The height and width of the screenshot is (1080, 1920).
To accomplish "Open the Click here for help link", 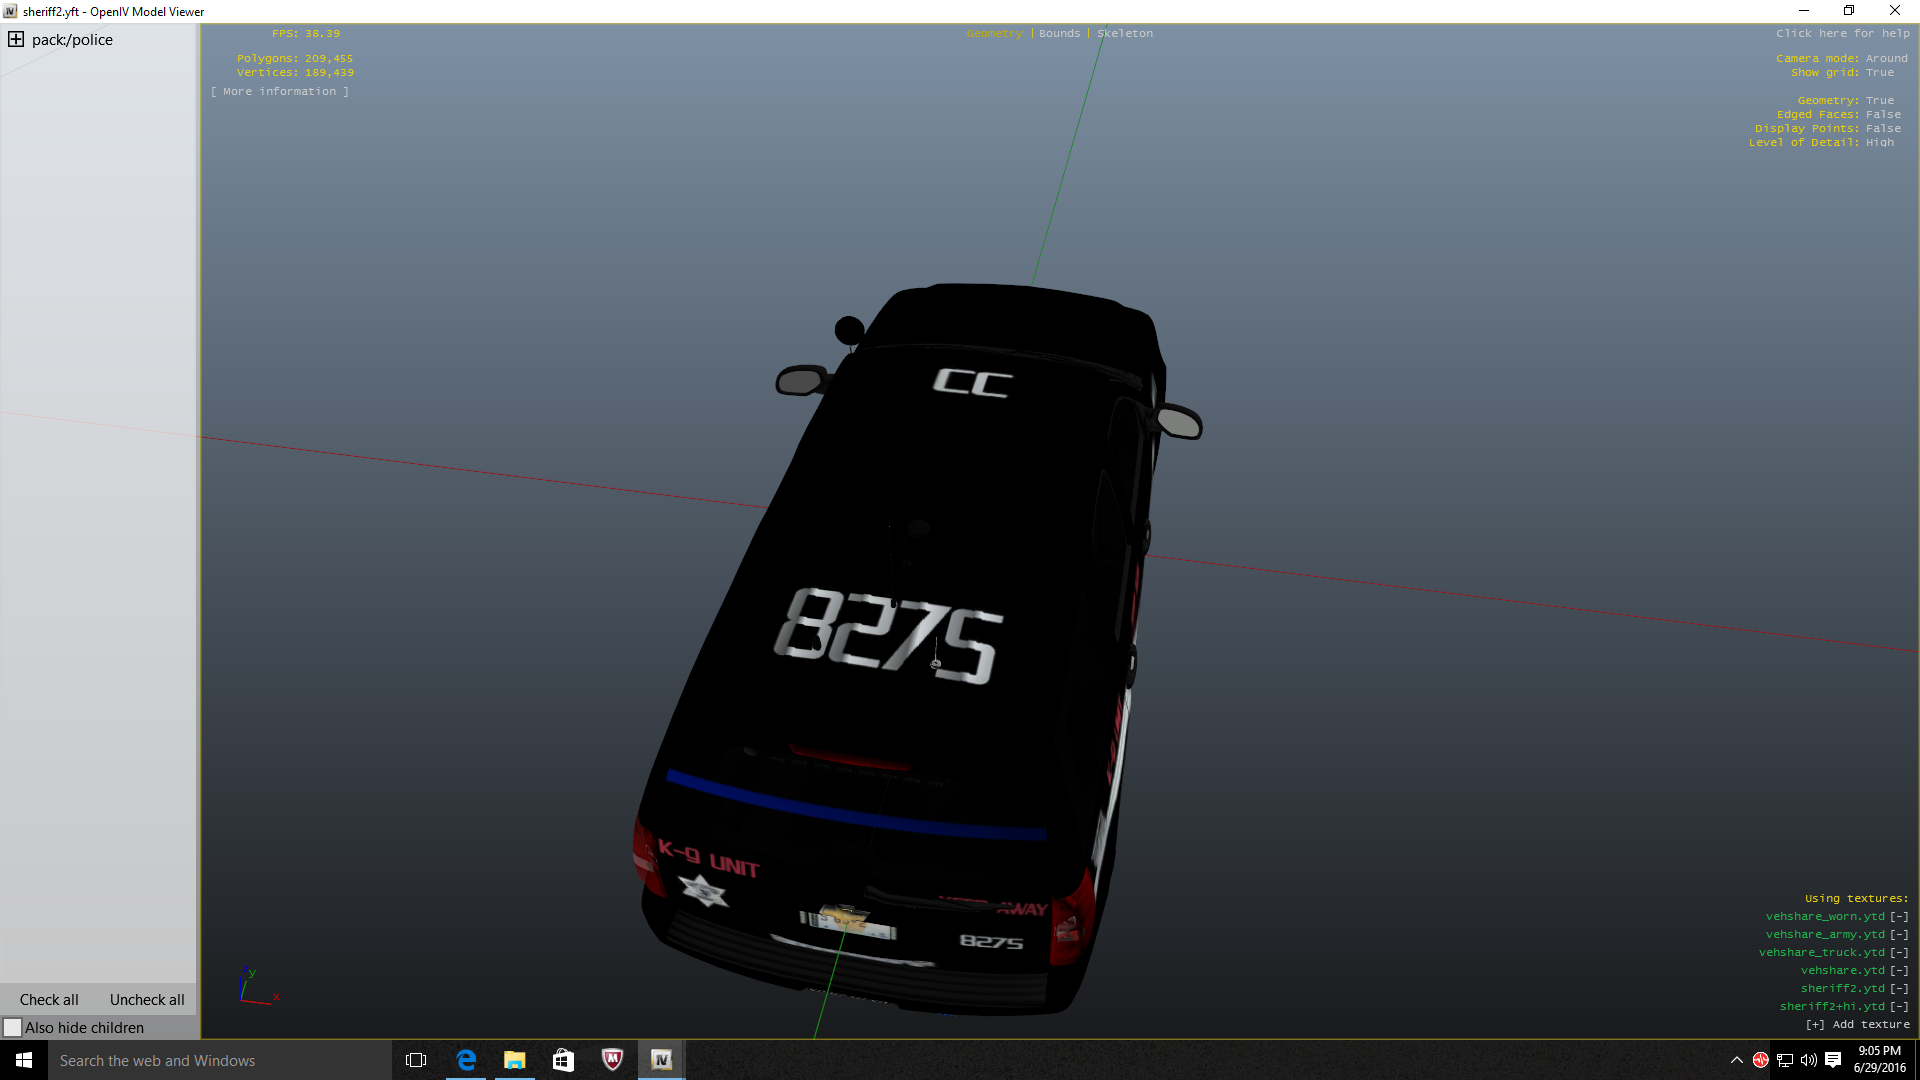I will pyautogui.click(x=1842, y=33).
